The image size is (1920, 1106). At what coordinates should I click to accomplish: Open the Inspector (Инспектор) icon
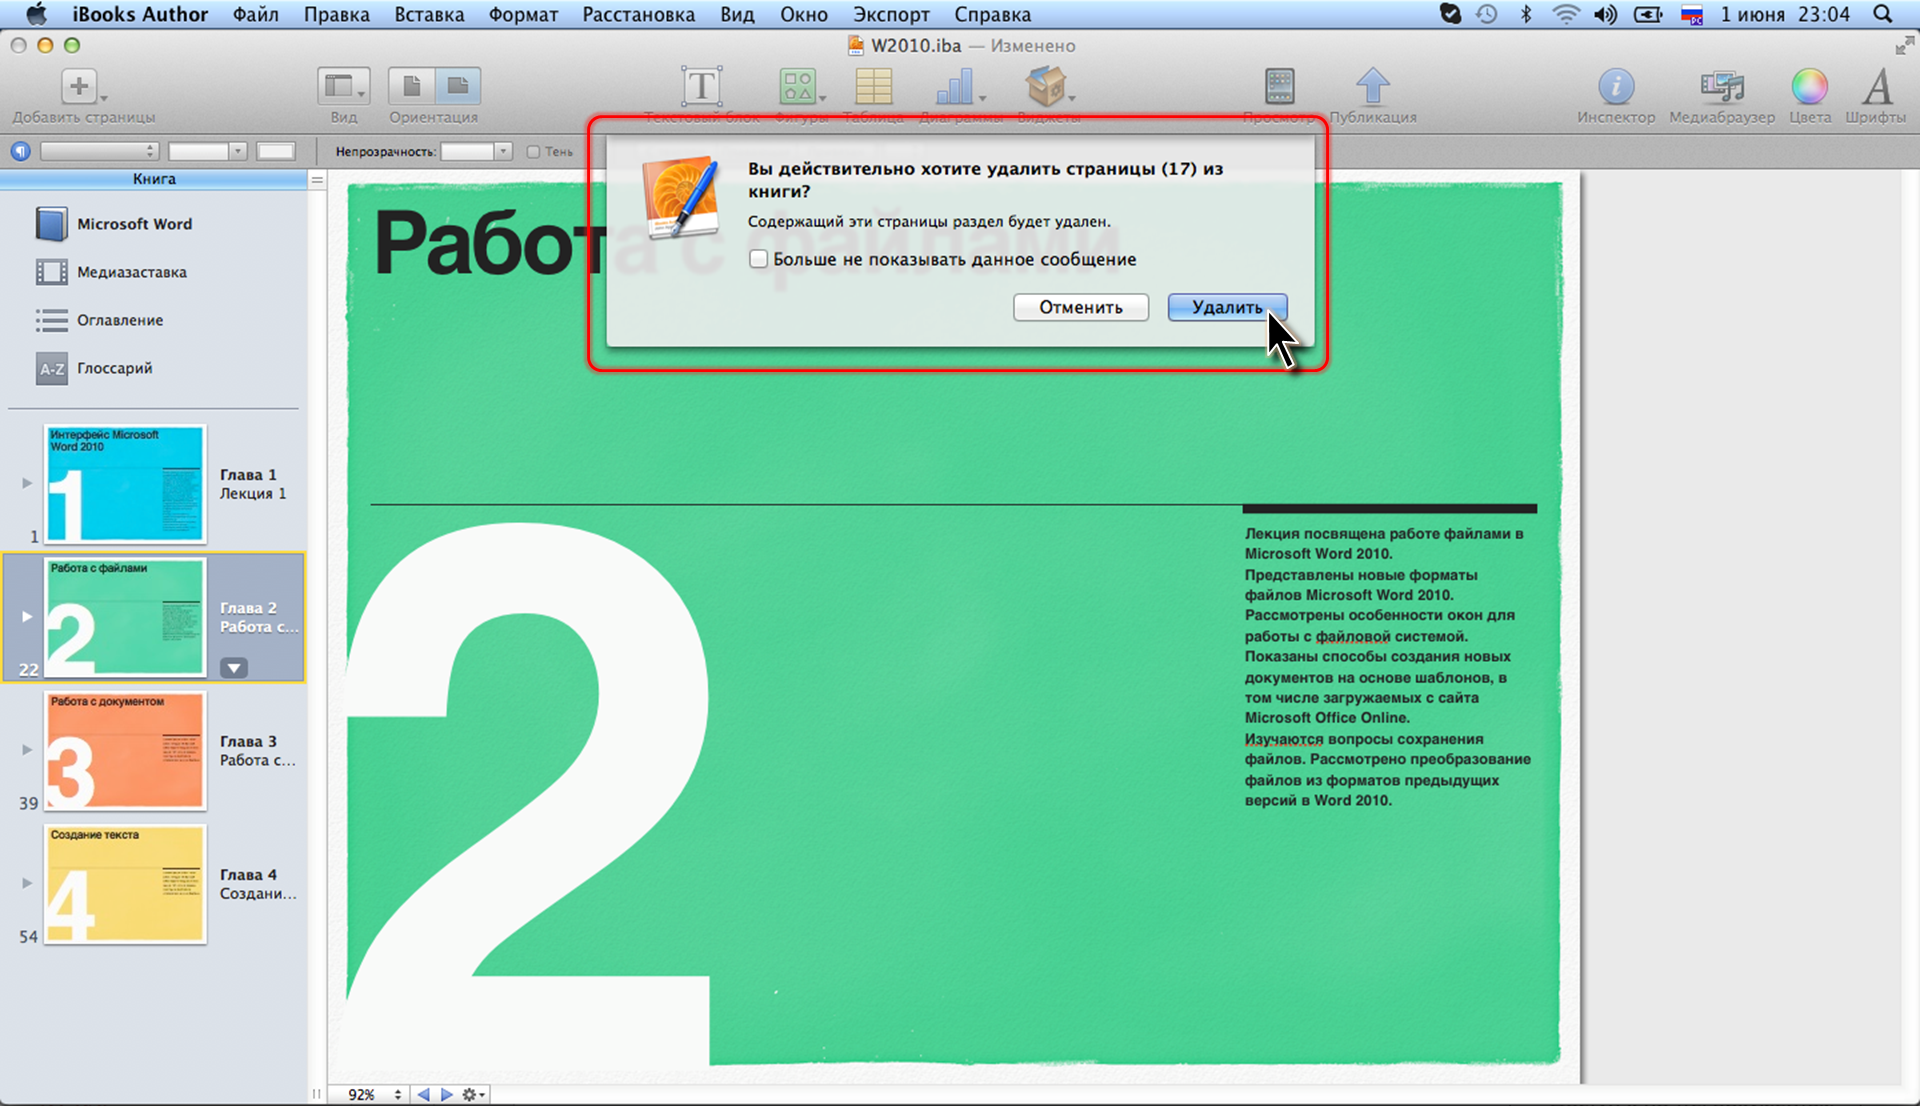(x=1616, y=86)
